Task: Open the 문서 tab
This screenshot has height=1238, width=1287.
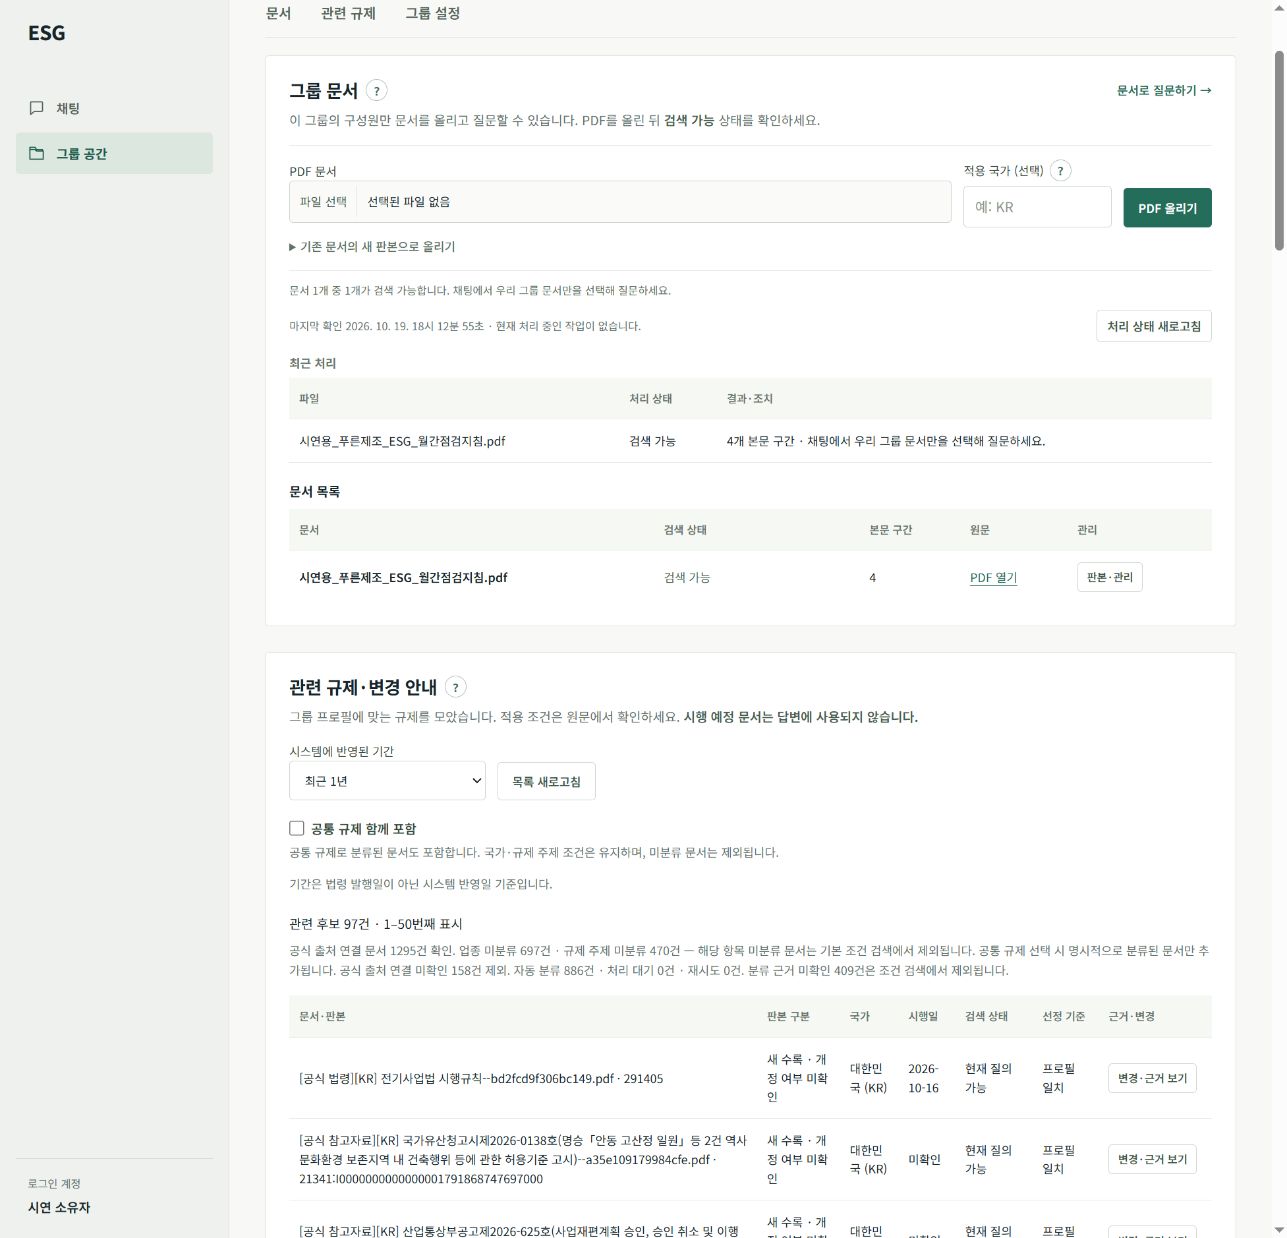Action: [278, 13]
